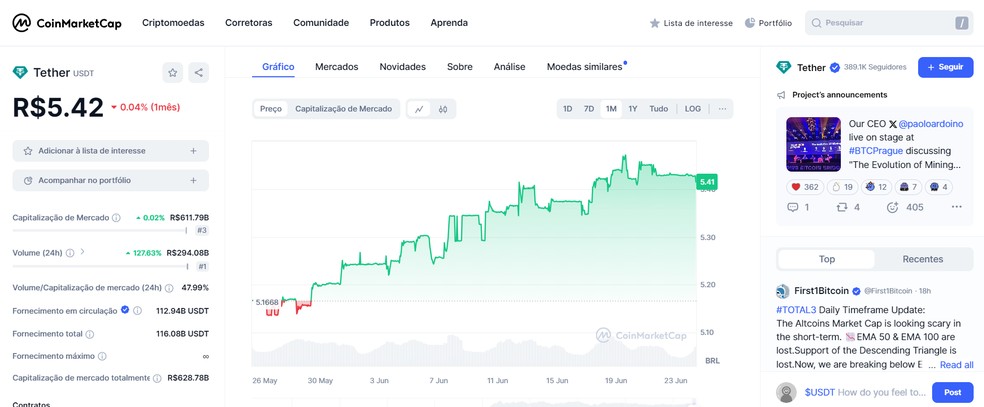
Task: Expand Acompanhar no portfólio plus
Action: pos(193,181)
